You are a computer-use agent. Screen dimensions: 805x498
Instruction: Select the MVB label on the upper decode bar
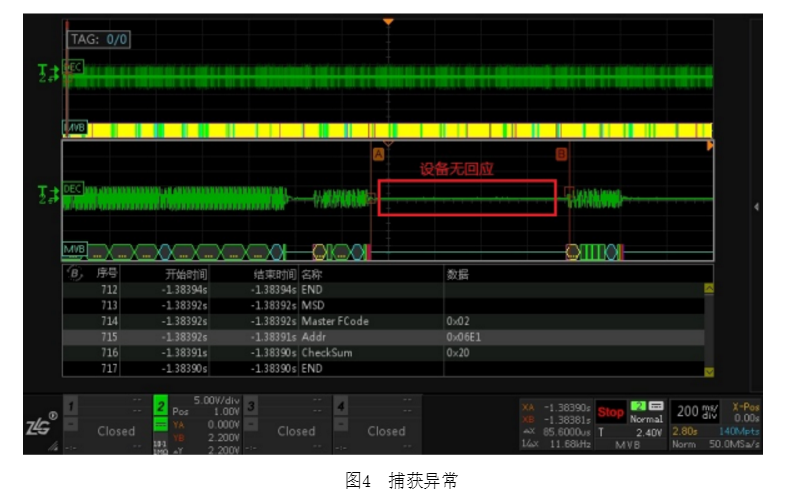(75, 127)
